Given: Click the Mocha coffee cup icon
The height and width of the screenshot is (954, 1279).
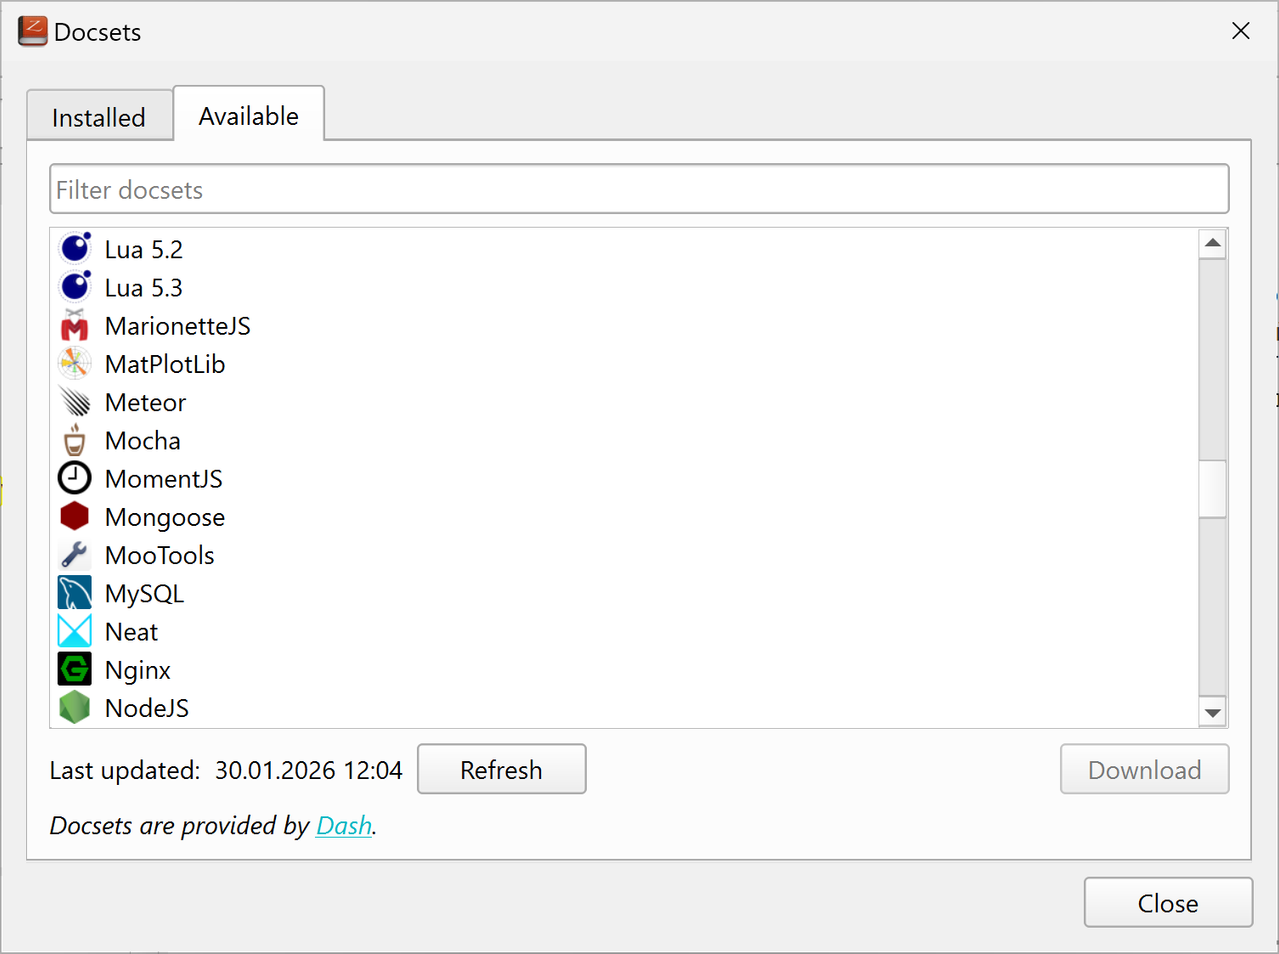Looking at the screenshot, I should [75, 439].
